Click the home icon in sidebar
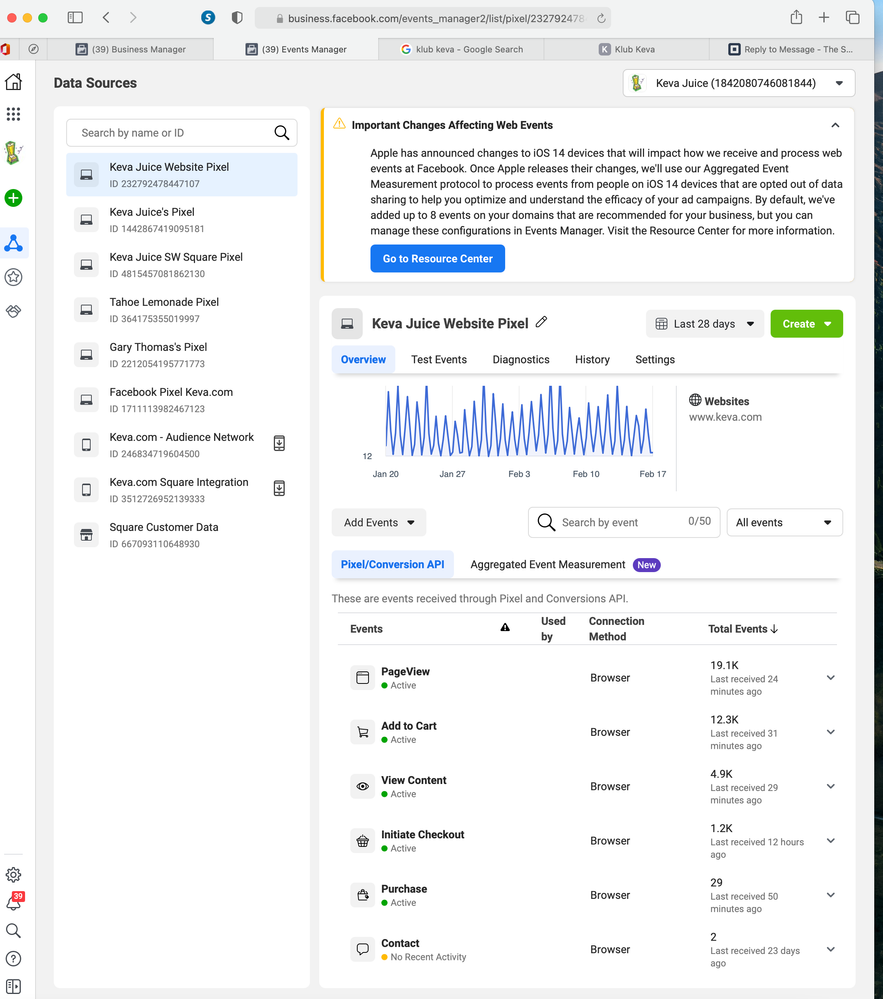 [14, 82]
